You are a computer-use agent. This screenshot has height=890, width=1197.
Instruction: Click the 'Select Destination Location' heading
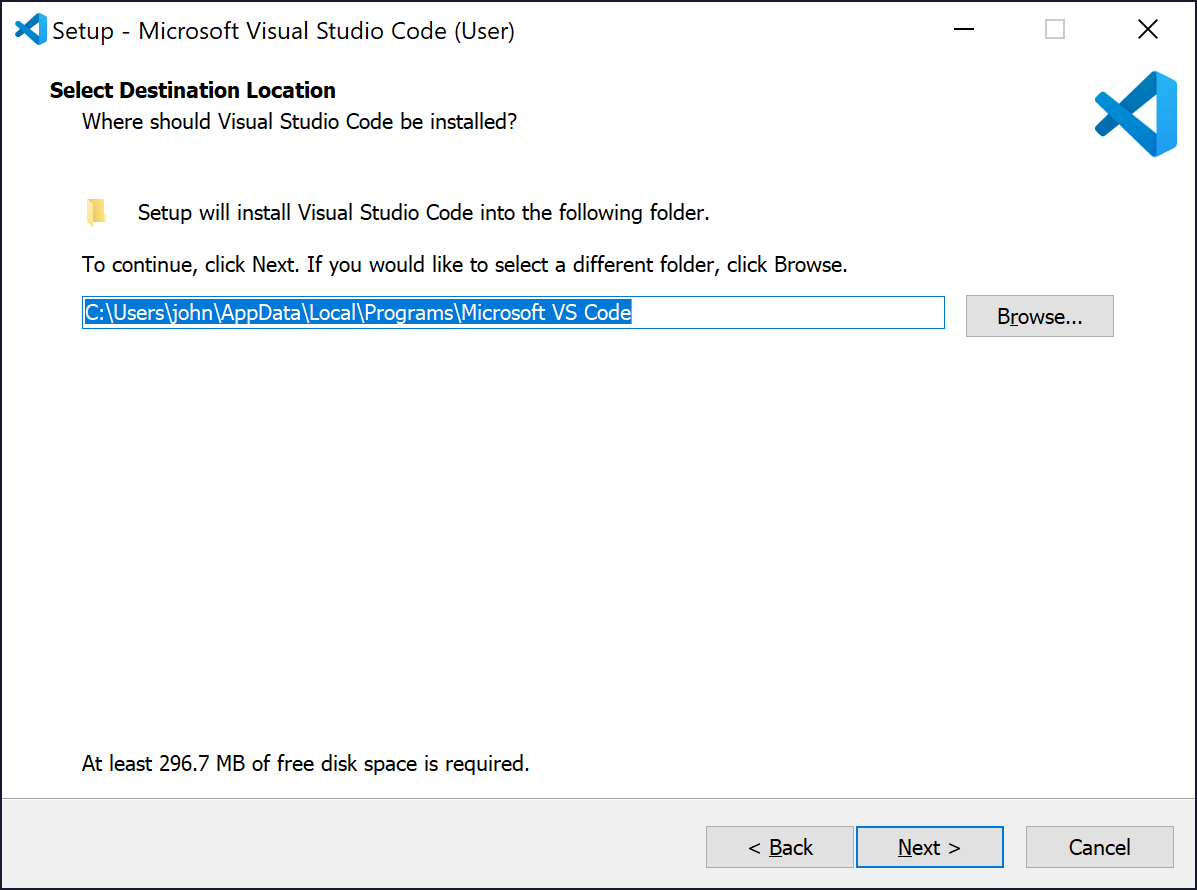tap(192, 90)
